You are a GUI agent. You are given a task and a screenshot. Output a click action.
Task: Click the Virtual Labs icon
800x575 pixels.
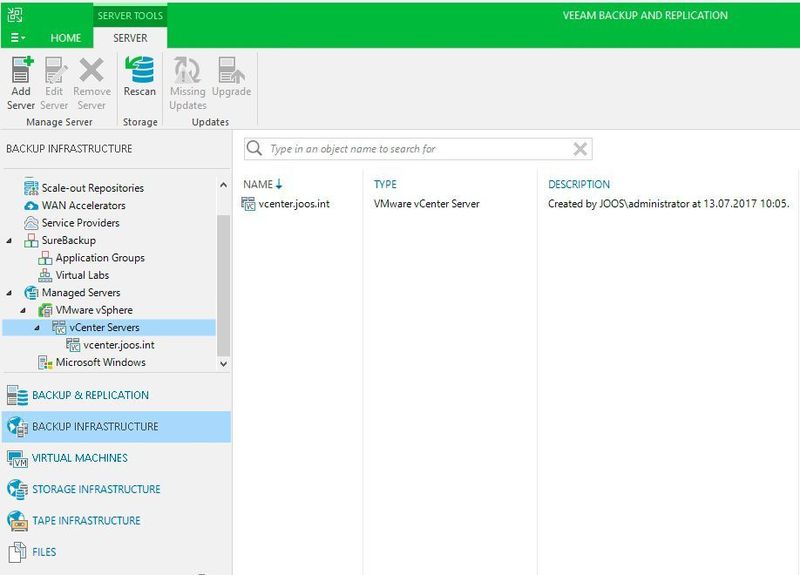coord(45,275)
